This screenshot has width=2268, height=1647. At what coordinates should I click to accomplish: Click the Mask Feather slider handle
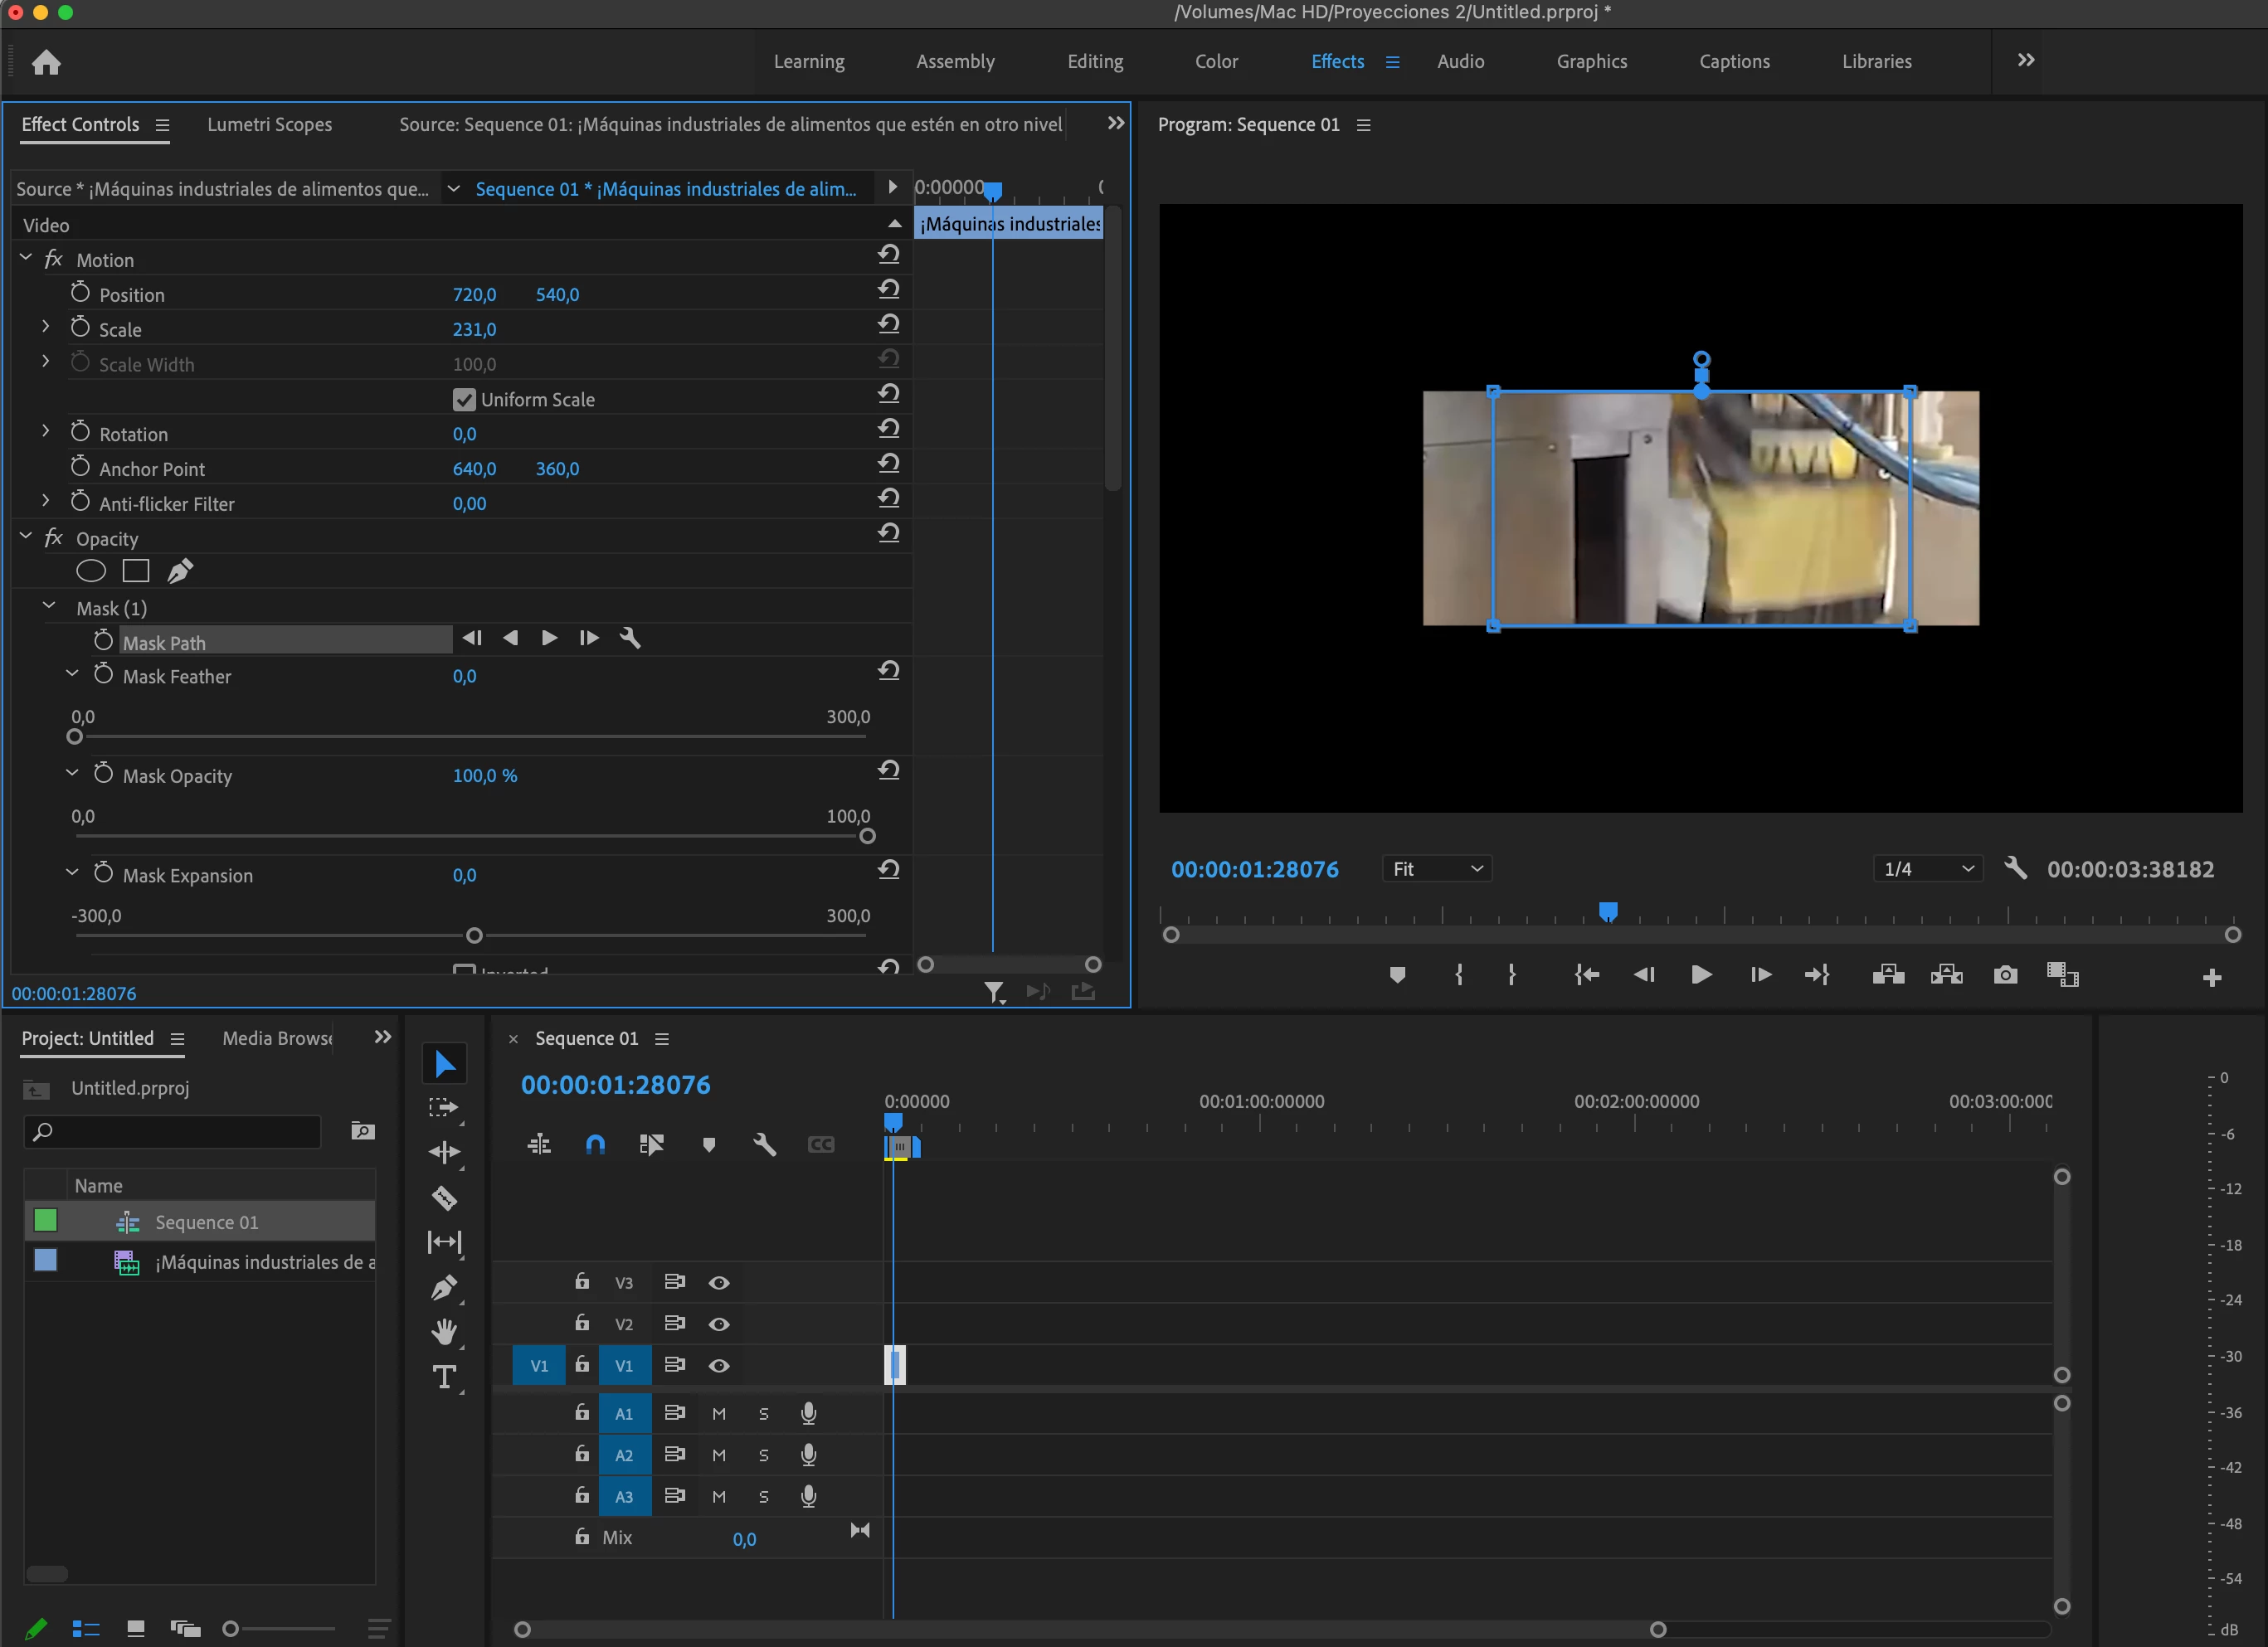tap(74, 737)
